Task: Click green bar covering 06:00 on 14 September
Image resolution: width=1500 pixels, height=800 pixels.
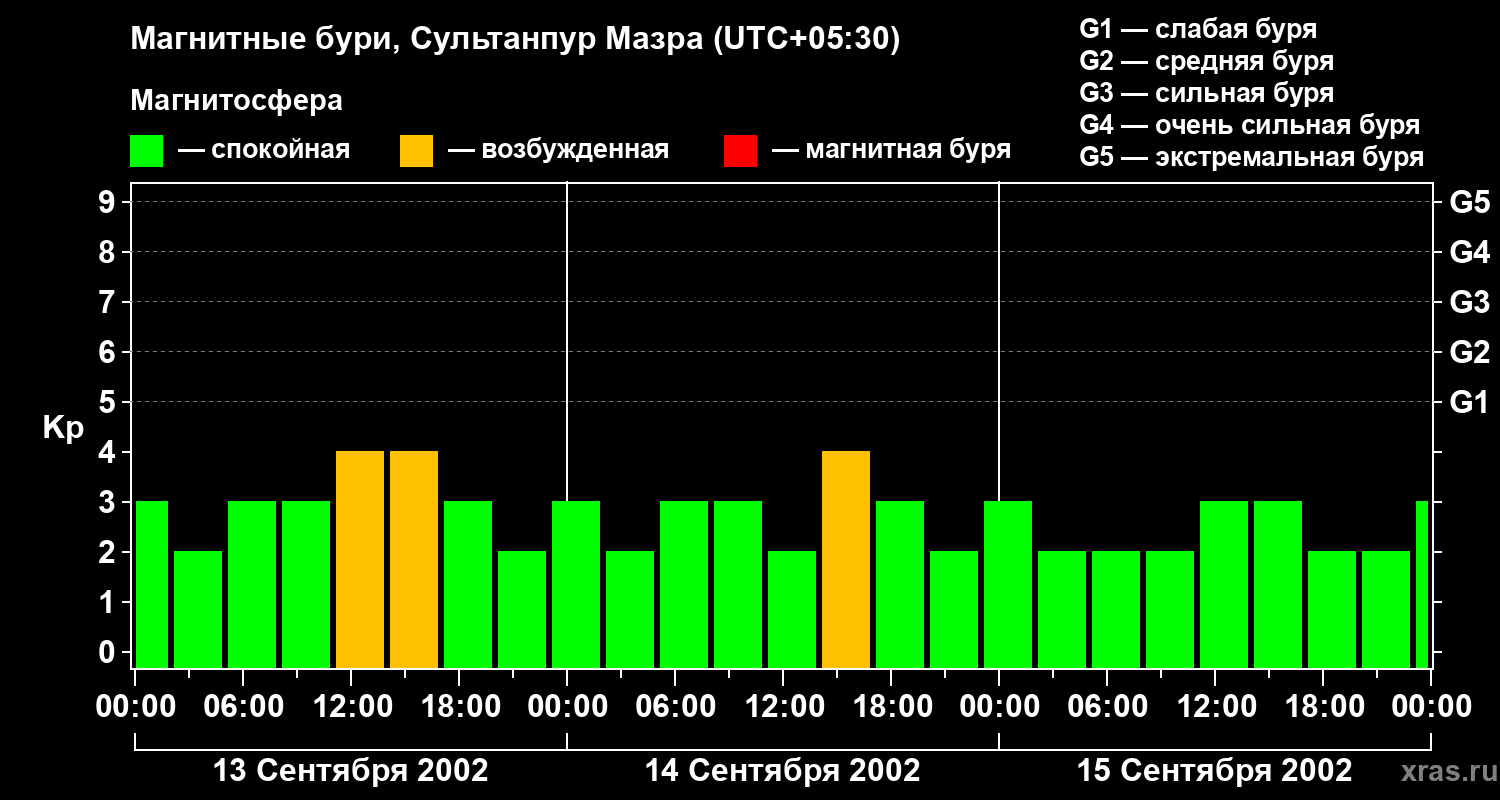Action: pos(684,585)
